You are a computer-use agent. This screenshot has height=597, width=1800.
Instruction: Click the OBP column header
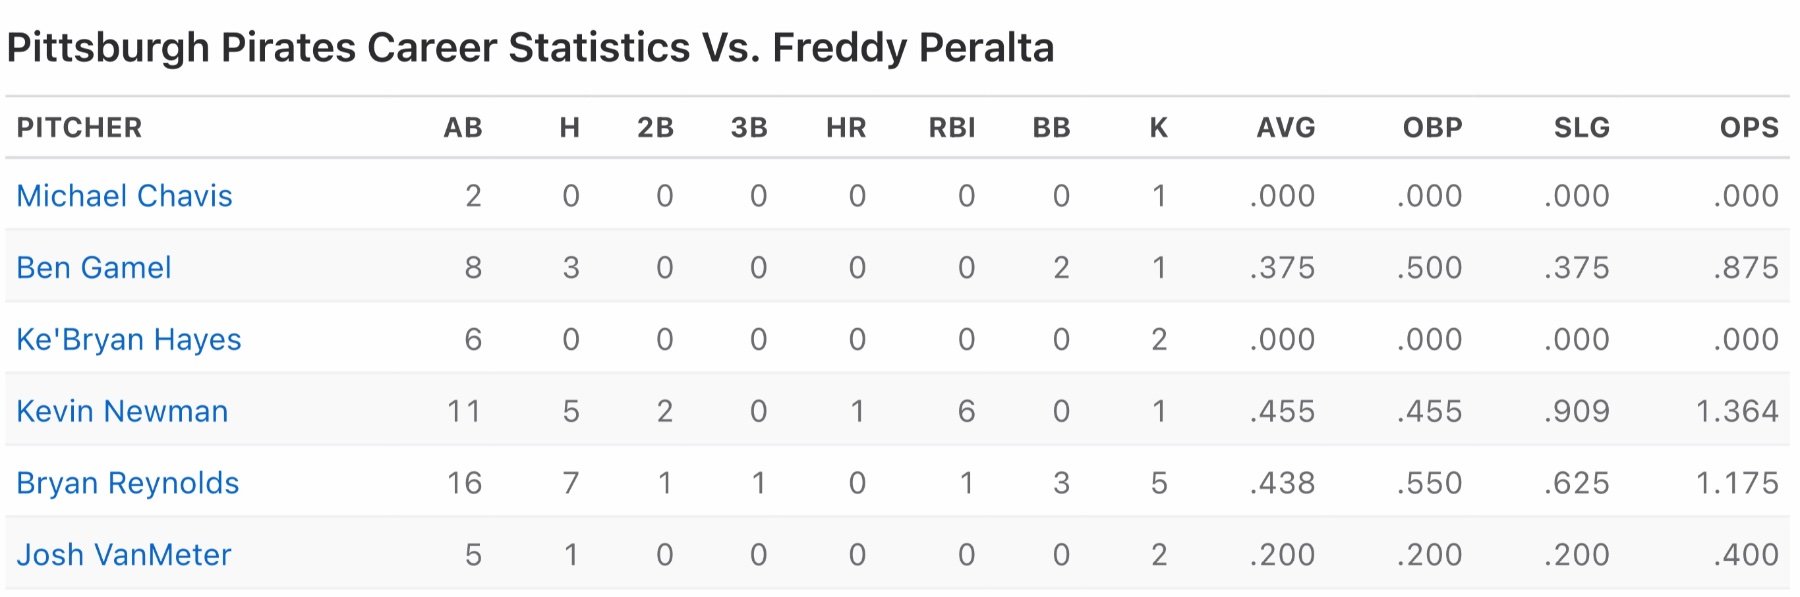1433,128
